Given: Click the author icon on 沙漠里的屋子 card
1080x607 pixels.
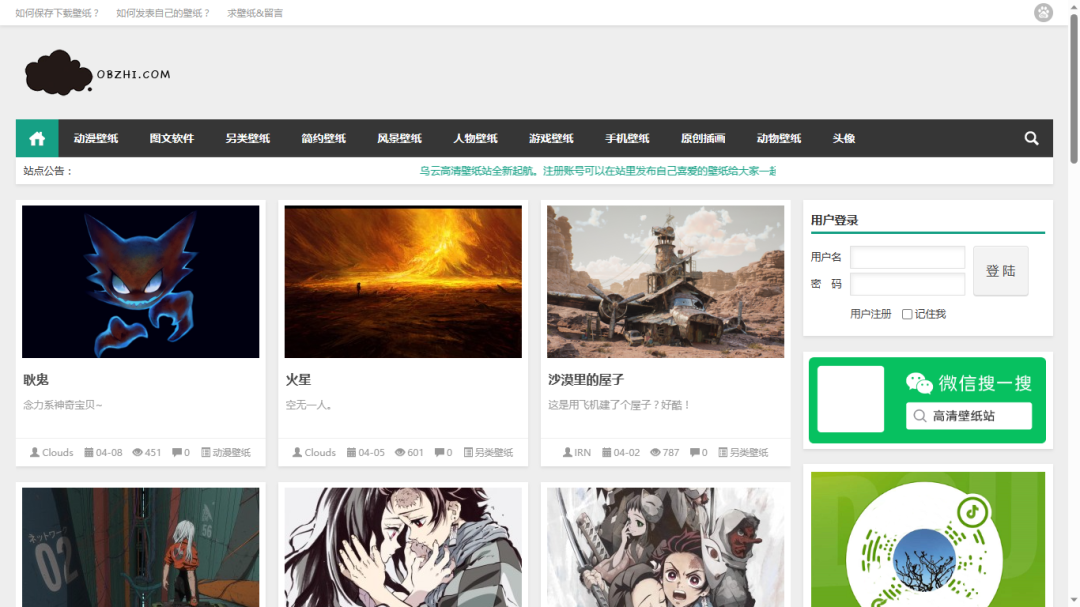Looking at the screenshot, I should (568, 453).
